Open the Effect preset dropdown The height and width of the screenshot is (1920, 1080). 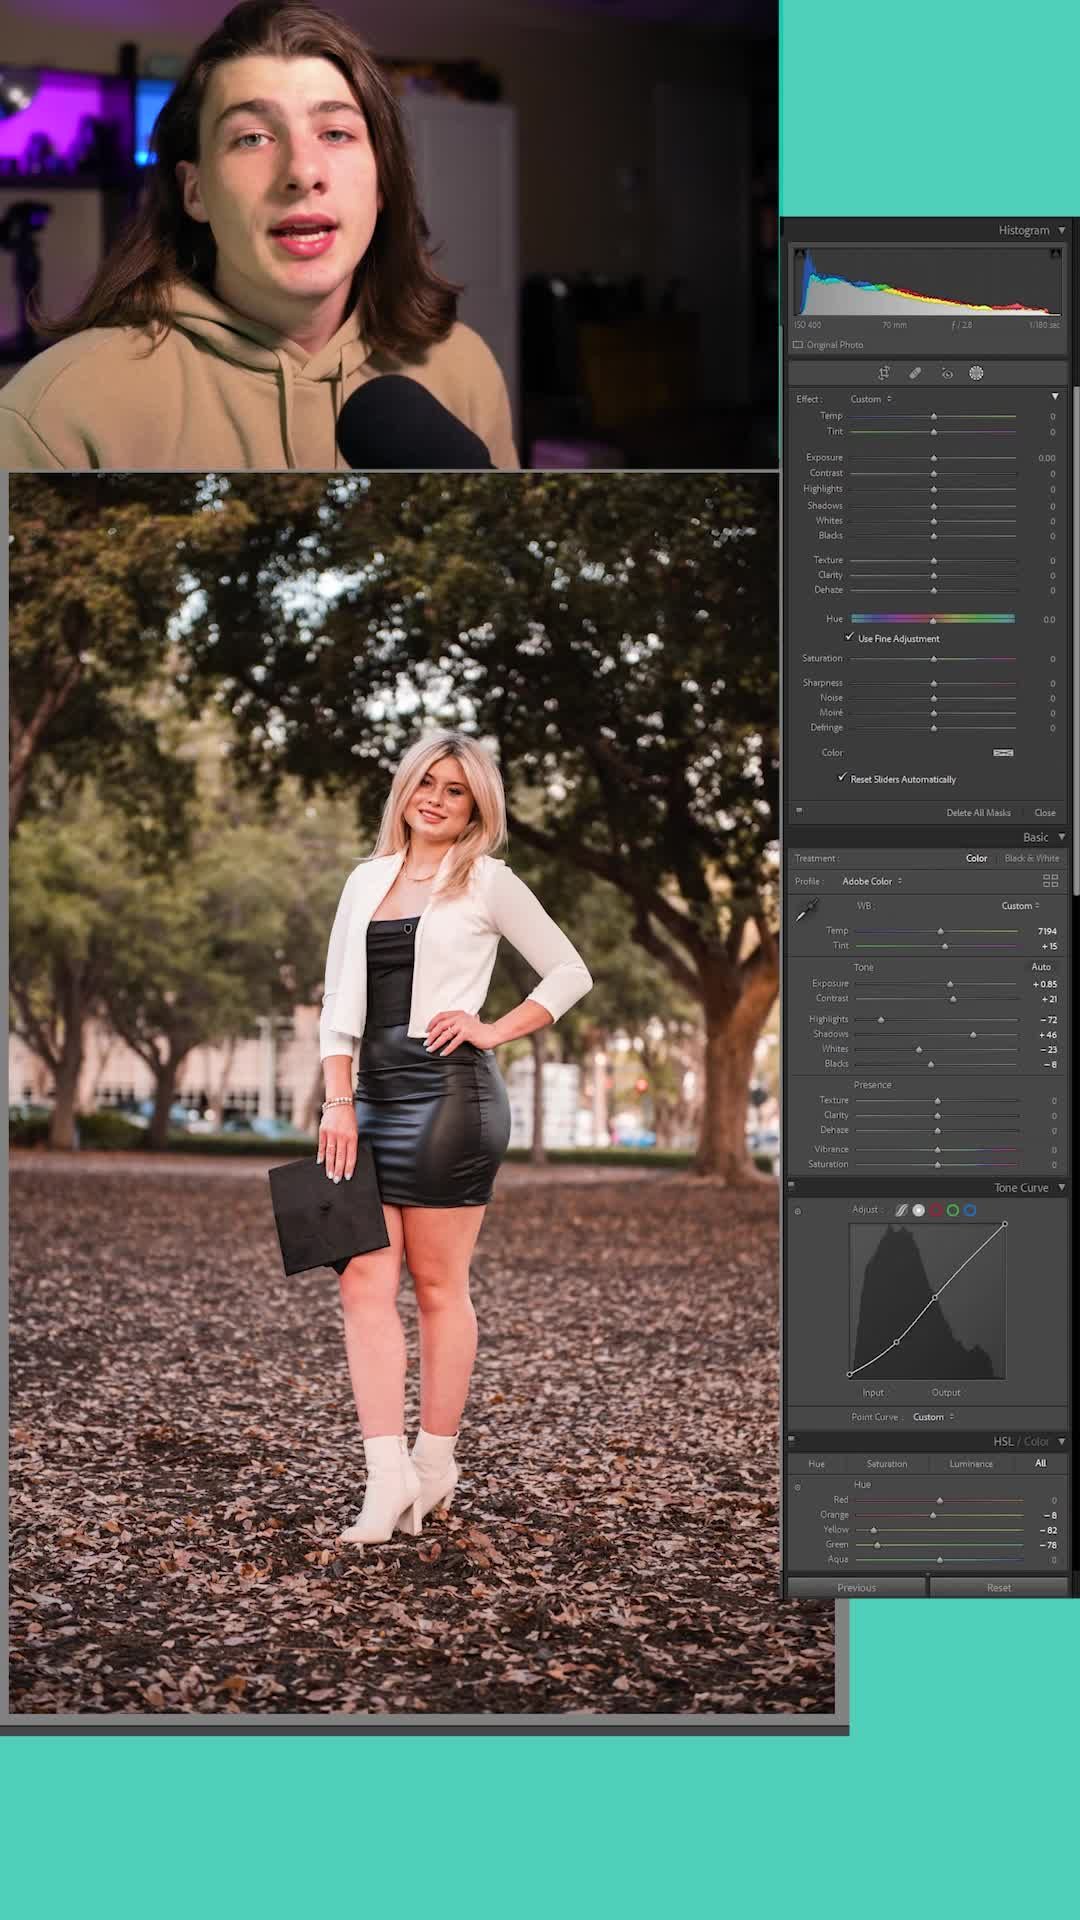(x=871, y=399)
